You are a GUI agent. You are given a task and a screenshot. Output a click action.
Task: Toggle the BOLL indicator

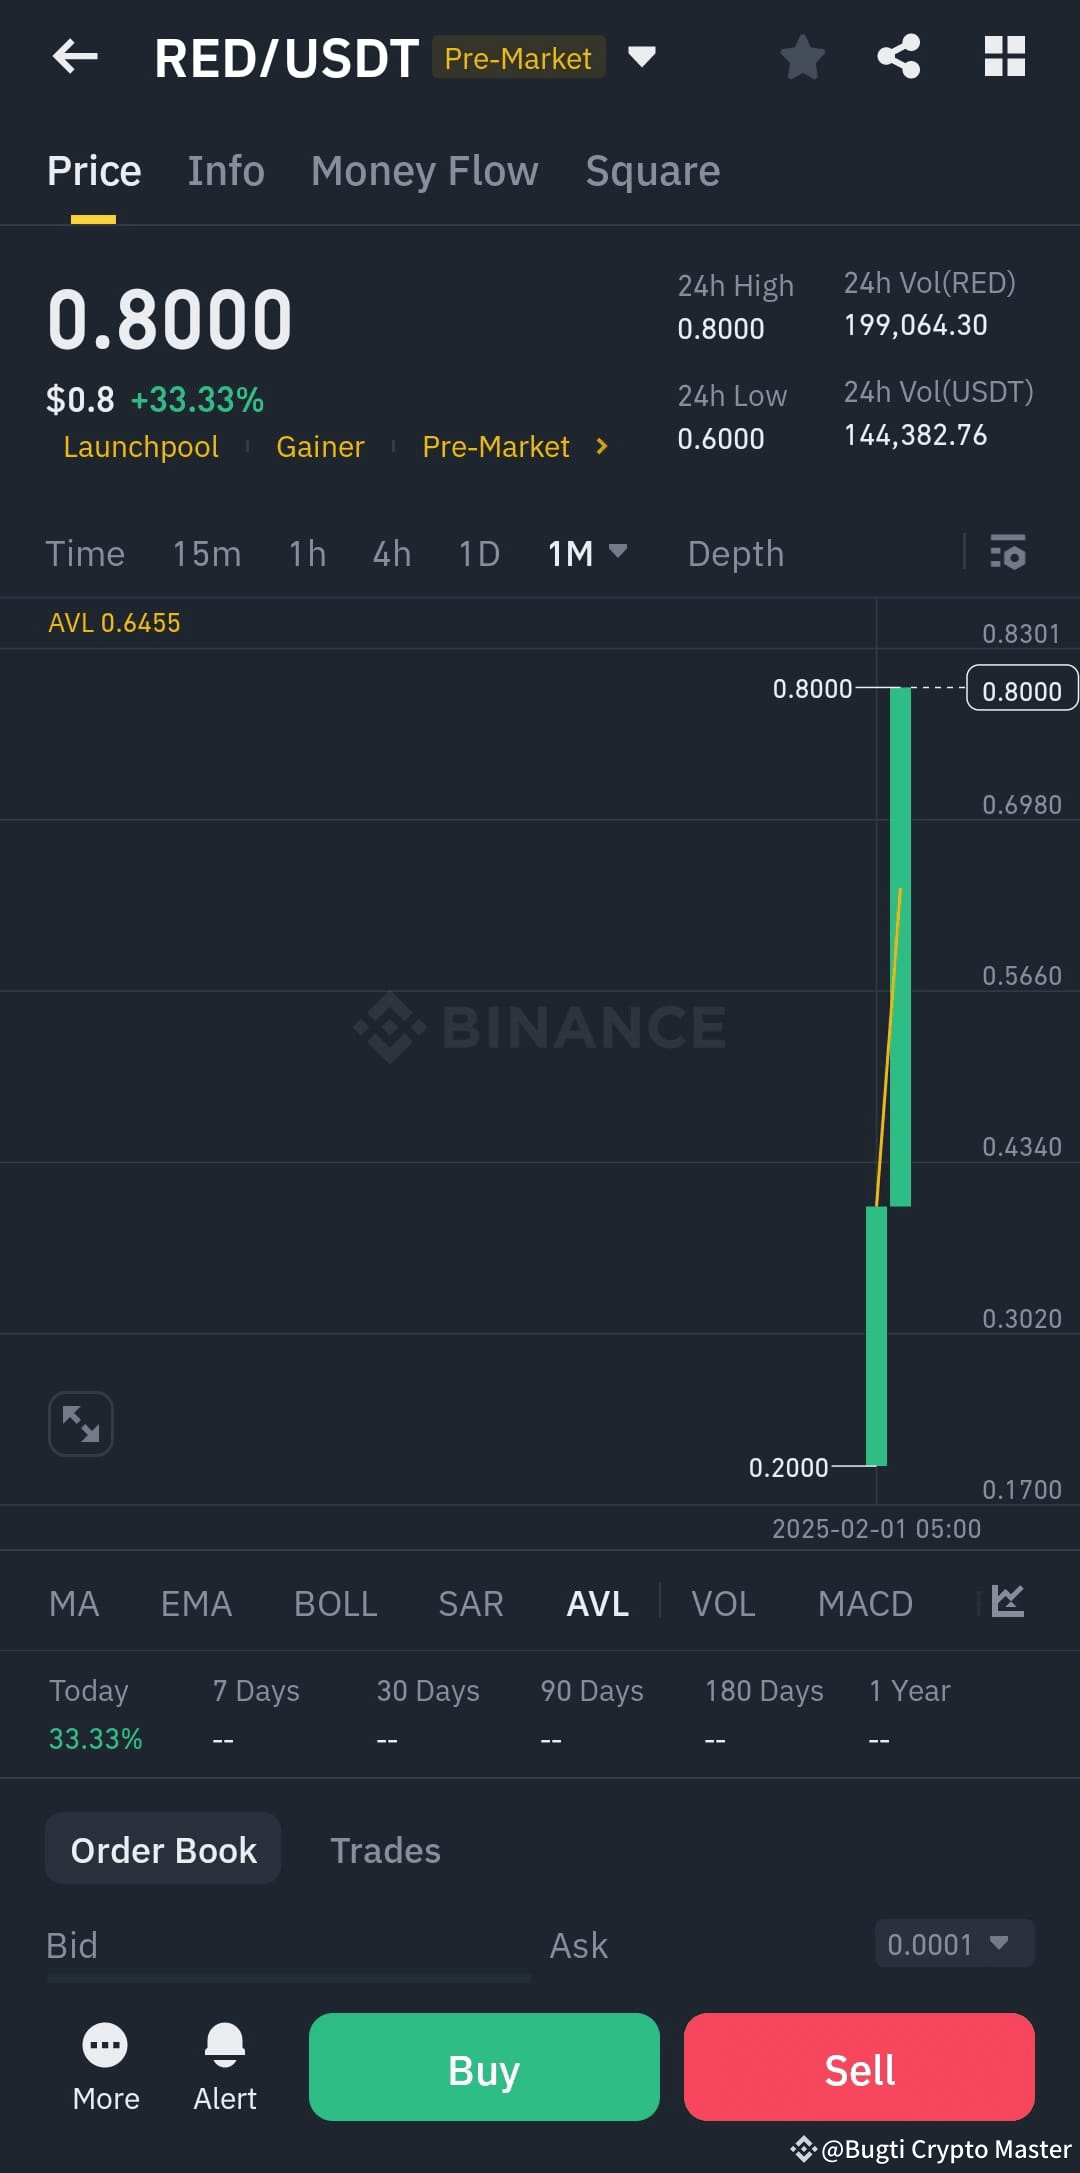click(x=335, y=1604)
